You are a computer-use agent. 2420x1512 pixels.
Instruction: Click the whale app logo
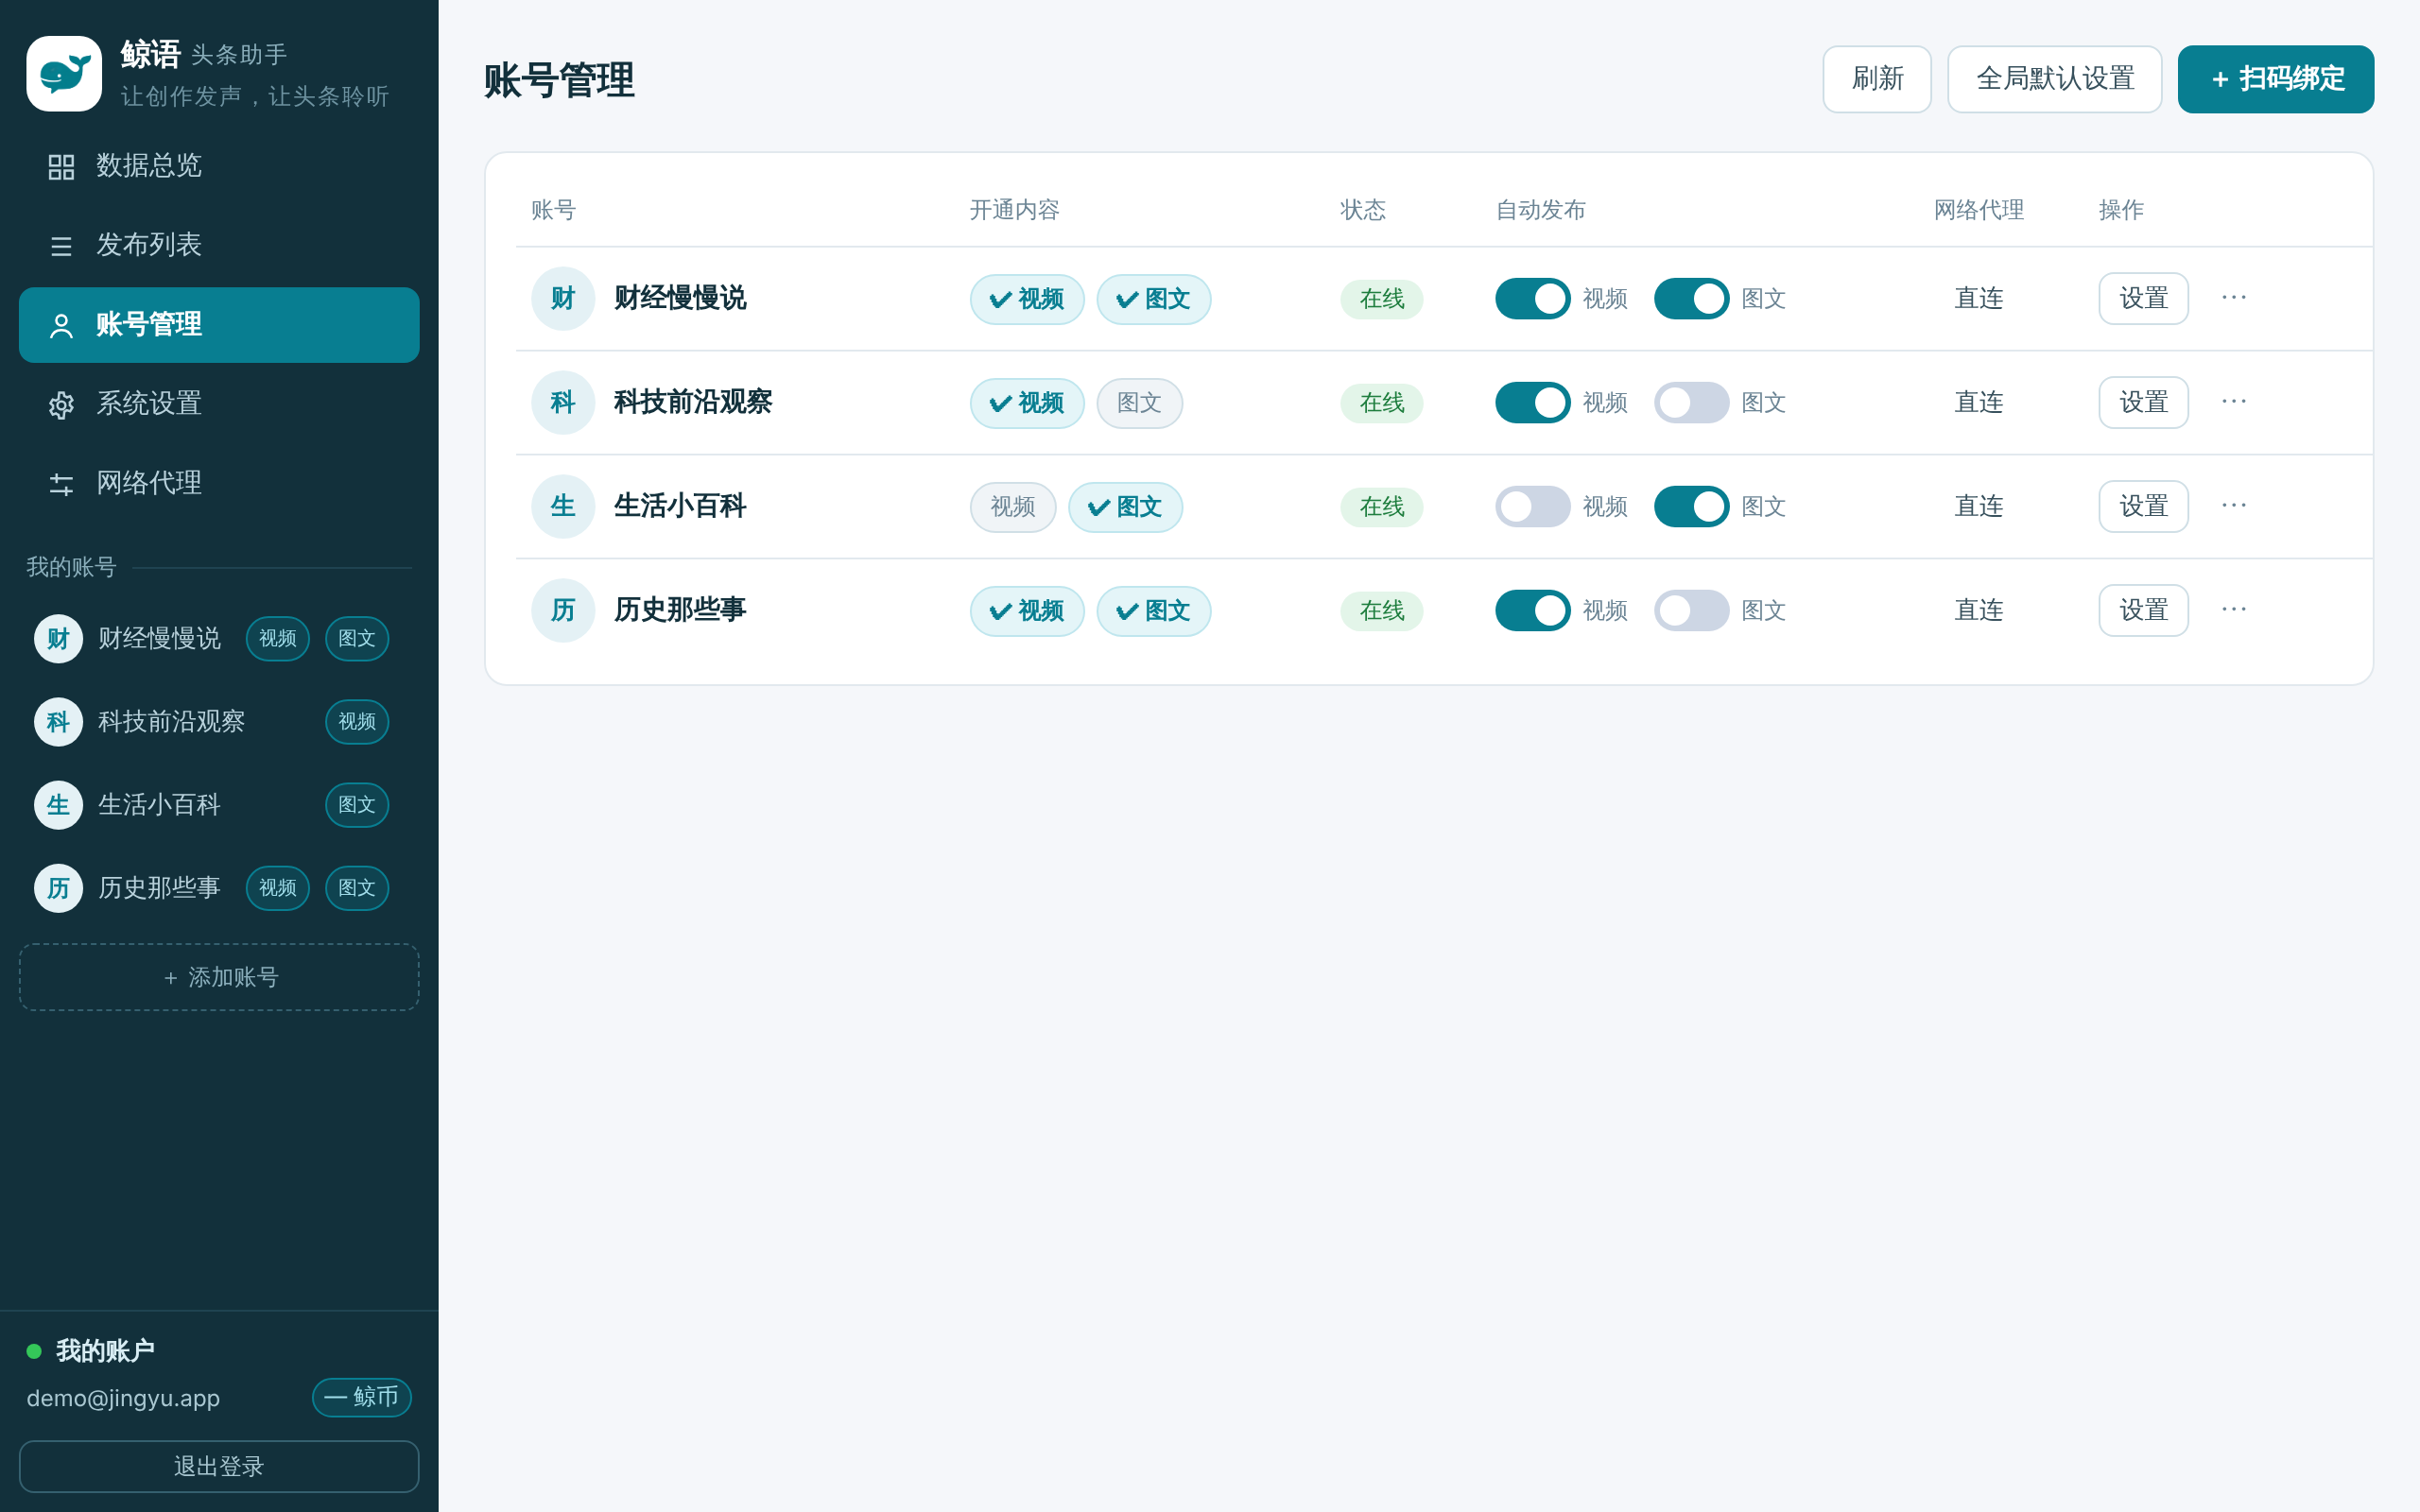pos(64,74)
